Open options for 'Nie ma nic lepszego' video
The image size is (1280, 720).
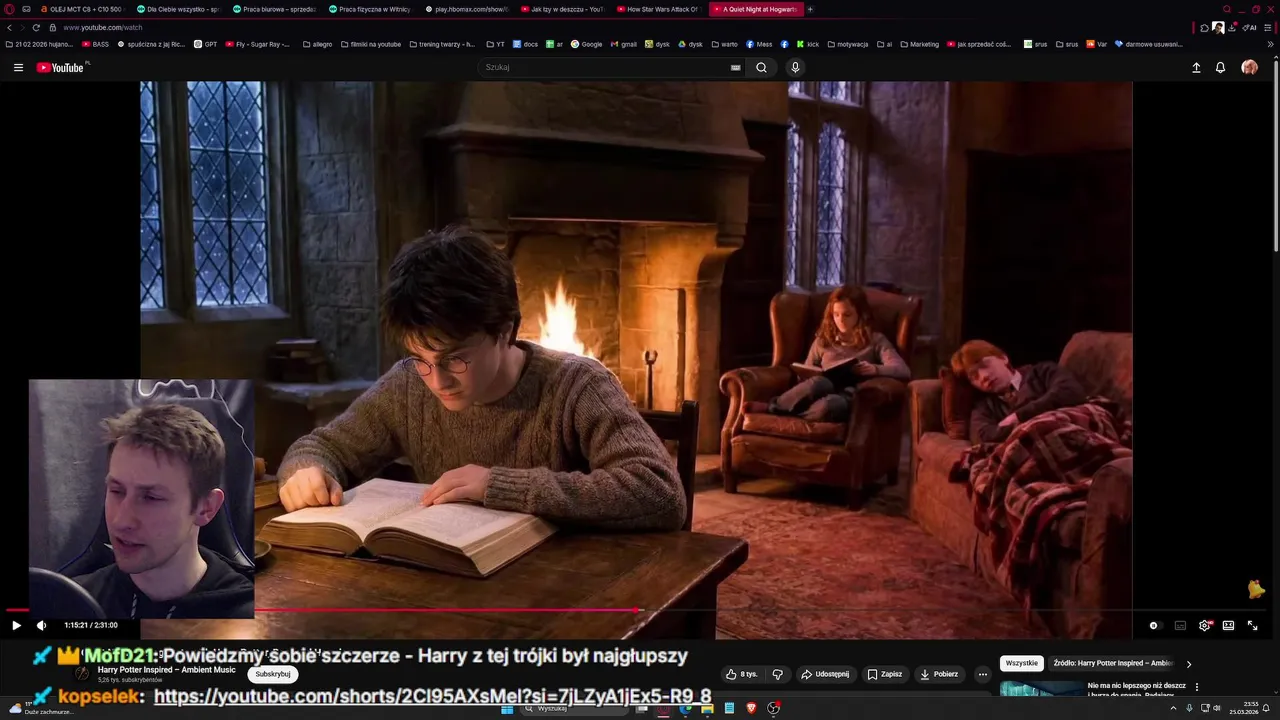tap(1196, 687)
